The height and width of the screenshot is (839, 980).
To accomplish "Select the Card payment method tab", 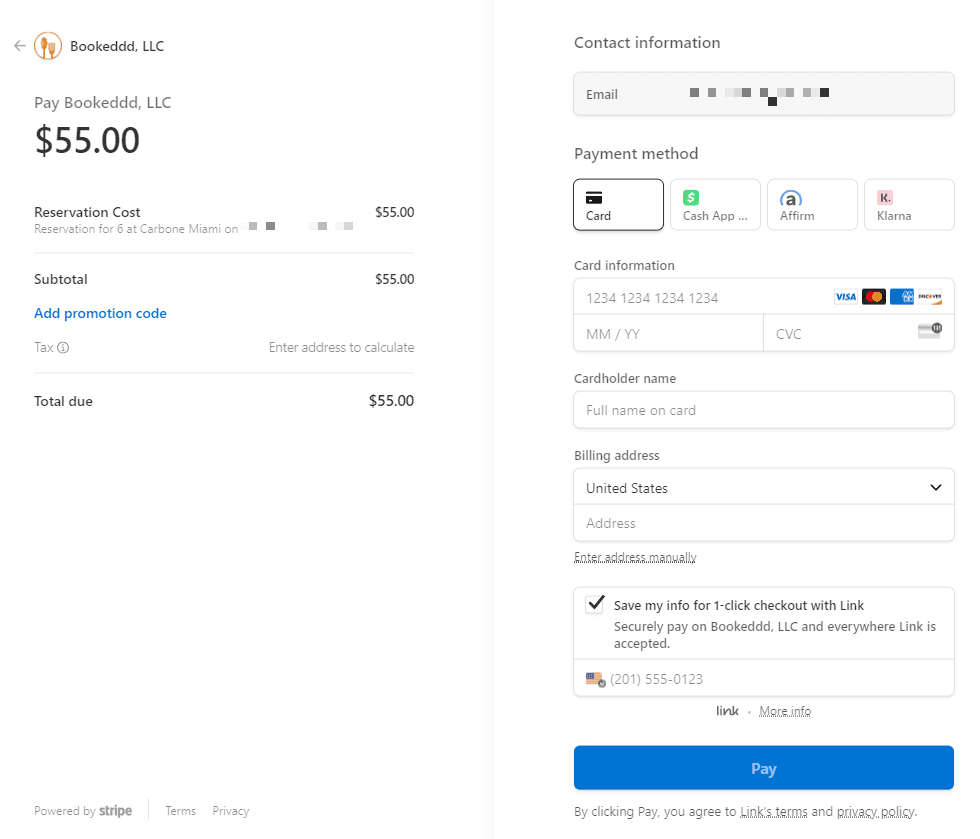I will 618,204.
